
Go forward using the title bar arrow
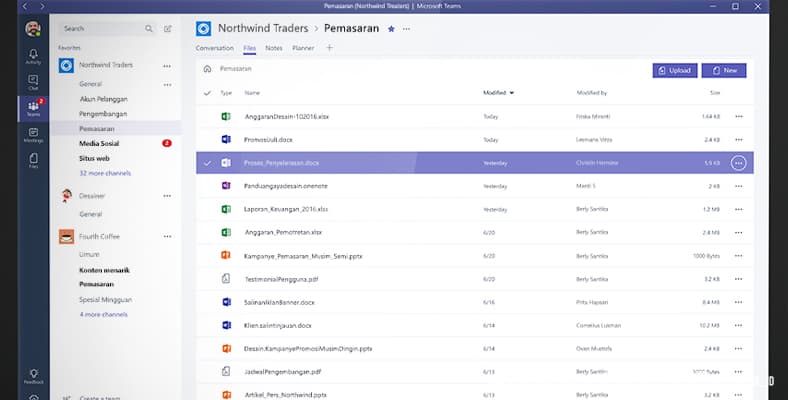pyautogui.click(x=42, y=6)
